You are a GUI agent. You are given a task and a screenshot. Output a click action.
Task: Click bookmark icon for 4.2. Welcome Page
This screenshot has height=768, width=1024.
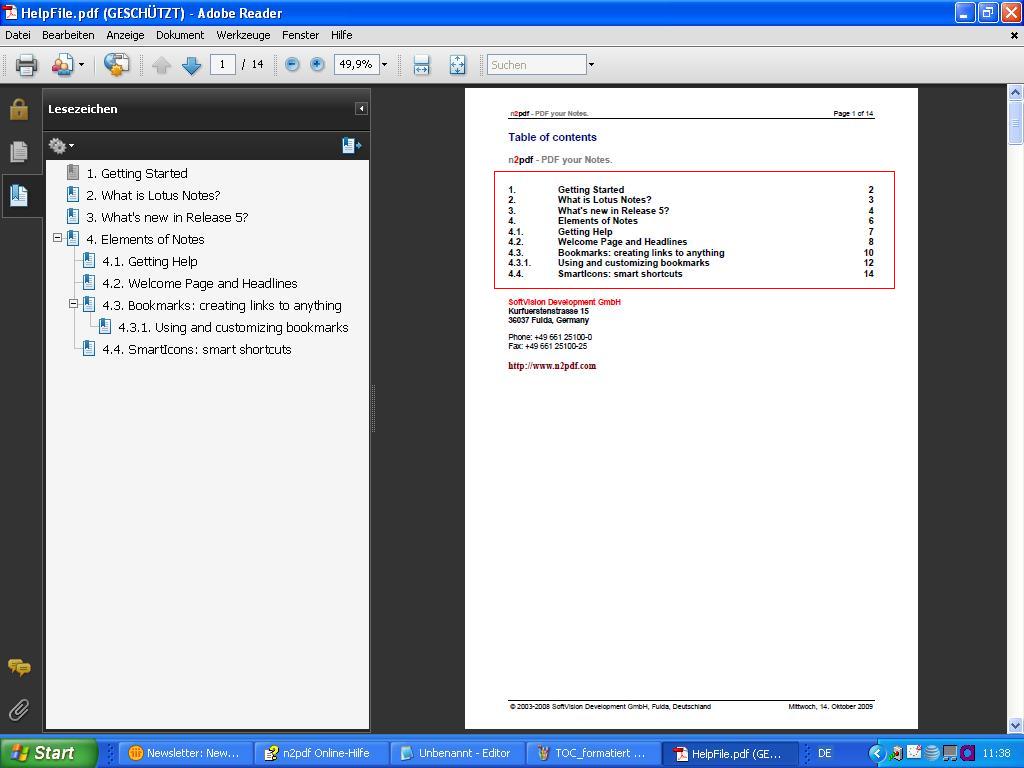(x=89, y=283)
